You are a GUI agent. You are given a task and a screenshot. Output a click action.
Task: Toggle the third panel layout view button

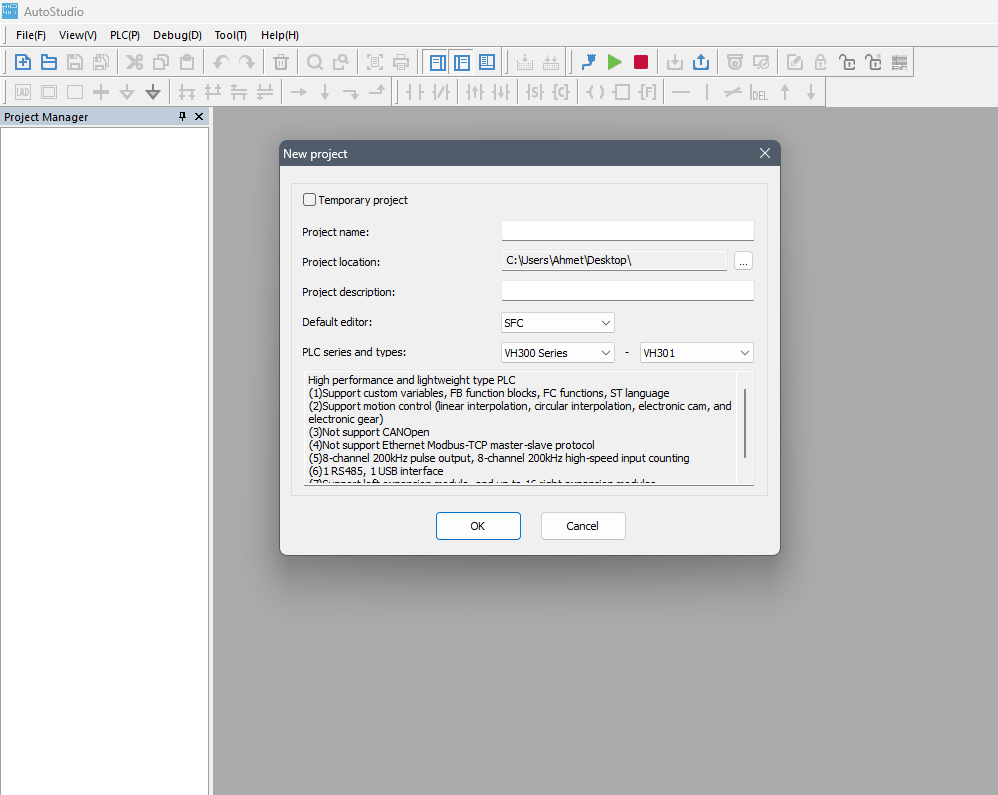pos(487,62)
